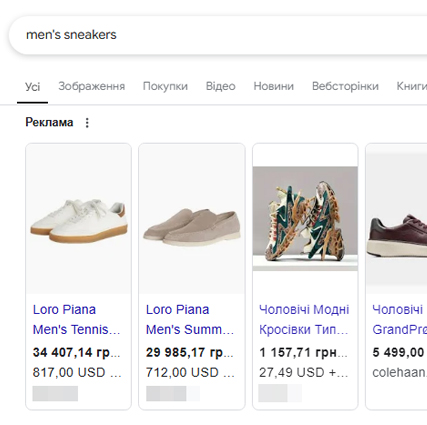Open the Чоловічі GrandPro product link
The width and height of the screenshot is (427, 425).
400,320
